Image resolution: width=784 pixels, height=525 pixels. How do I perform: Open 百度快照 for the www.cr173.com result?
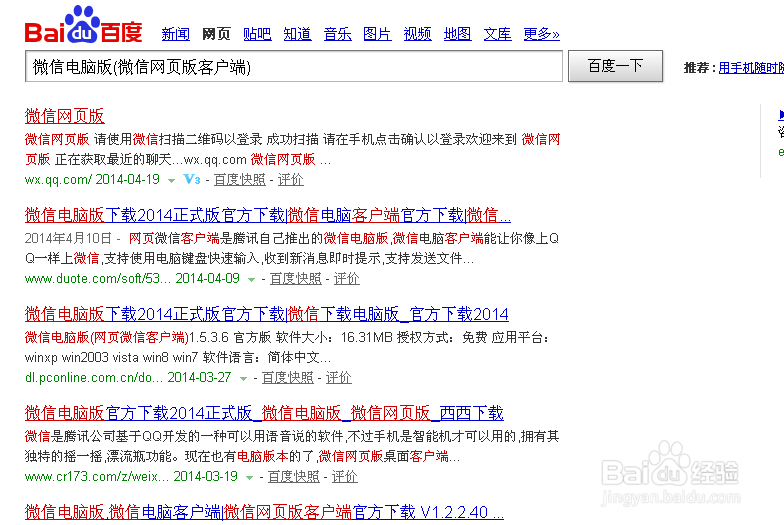point(294,476)
